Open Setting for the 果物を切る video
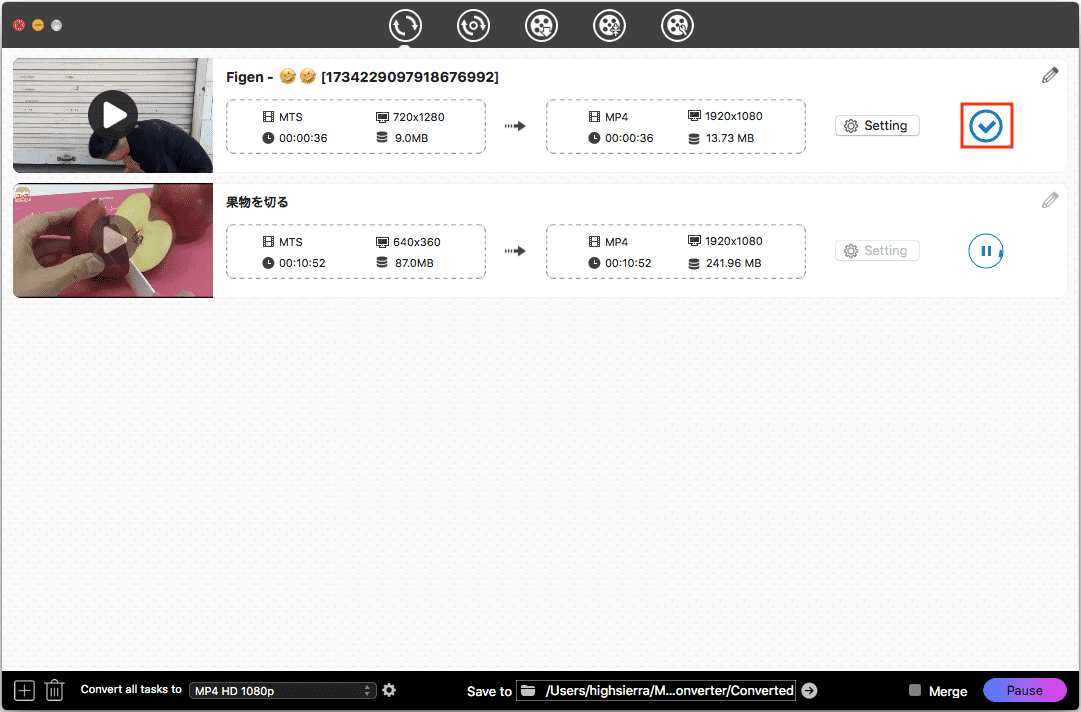This screenshot has height=712, width=1081. coord(877,251)
